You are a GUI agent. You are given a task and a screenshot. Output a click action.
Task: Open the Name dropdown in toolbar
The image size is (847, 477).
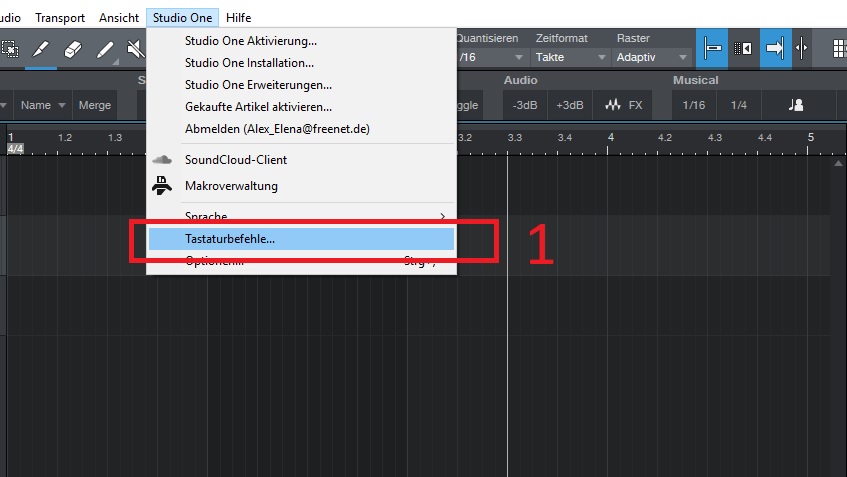43,105
